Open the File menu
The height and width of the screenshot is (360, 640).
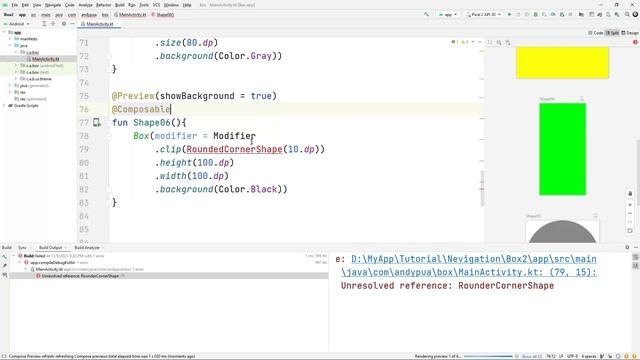click(x=14, y=5)
